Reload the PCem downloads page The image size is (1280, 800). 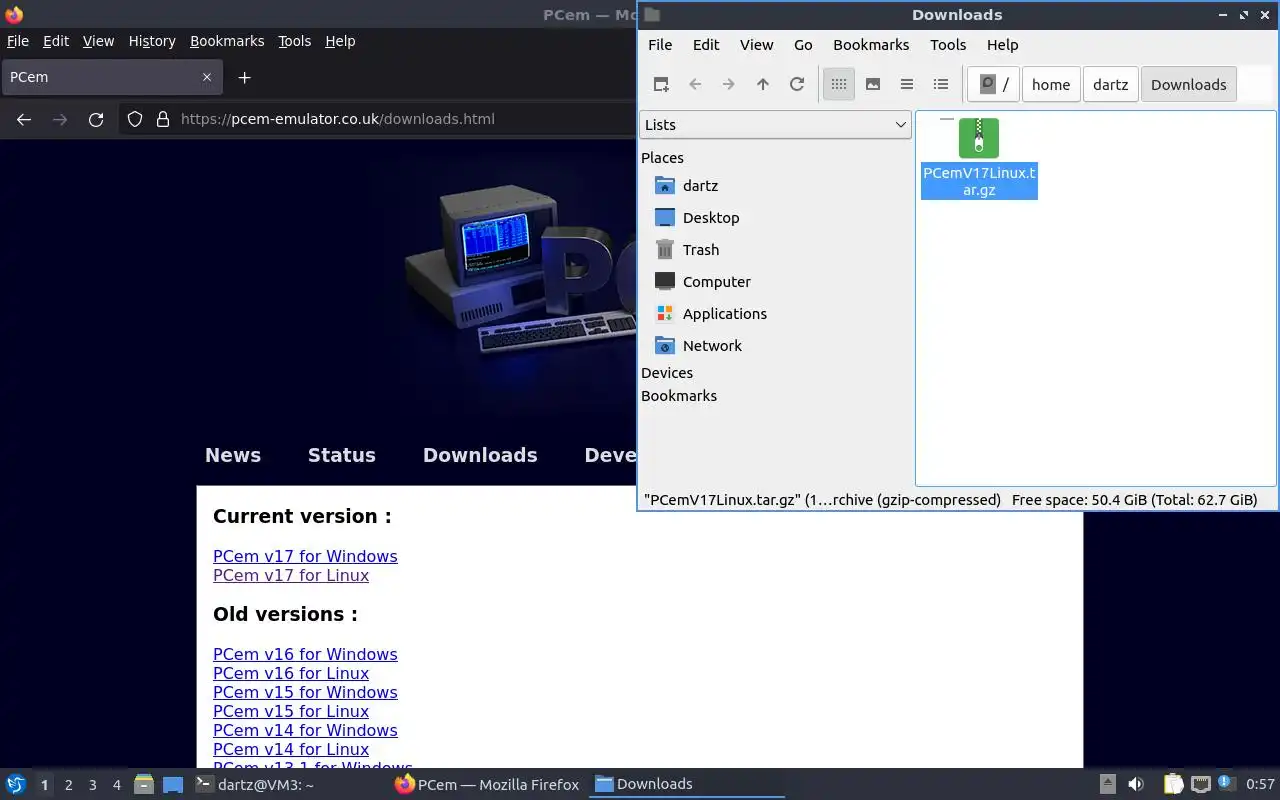pos(96,119)
